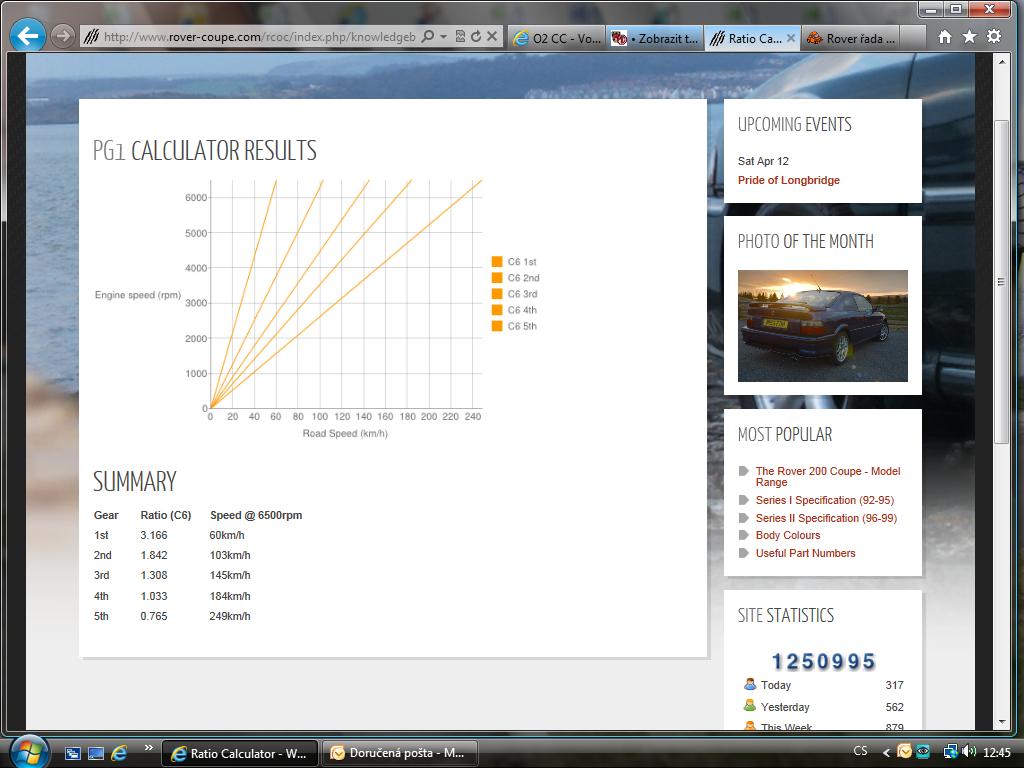The image size is (1024, 768).
Task: Adjust volume via system tray speaker icon
Action: click(x=969, y=752)
